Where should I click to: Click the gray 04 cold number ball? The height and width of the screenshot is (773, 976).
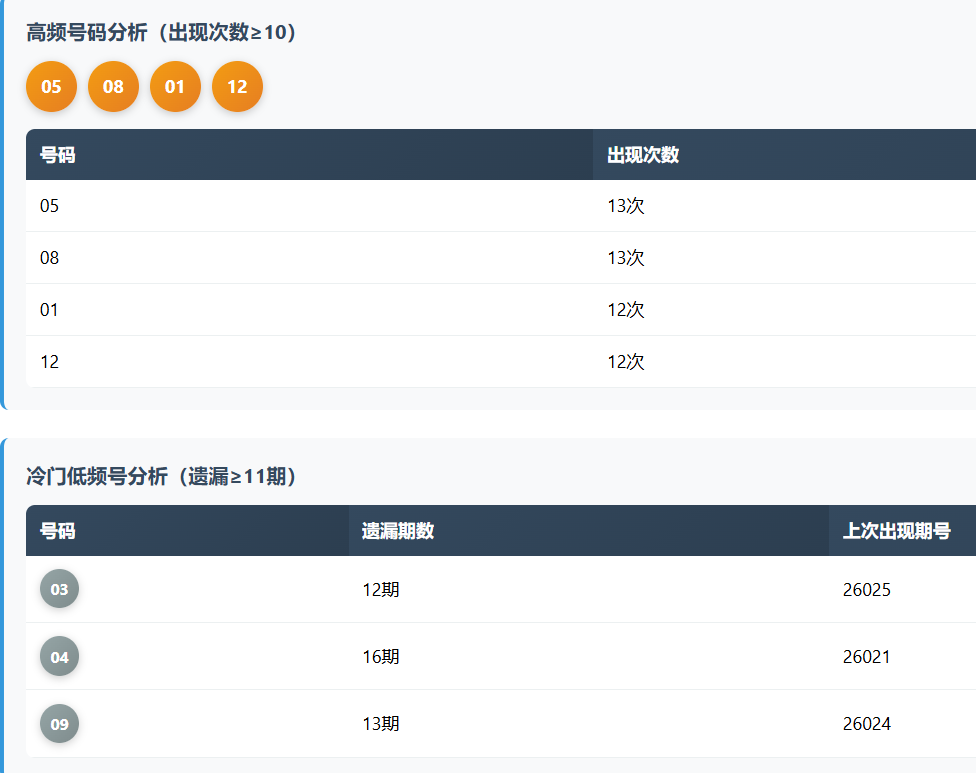[59, 657]
